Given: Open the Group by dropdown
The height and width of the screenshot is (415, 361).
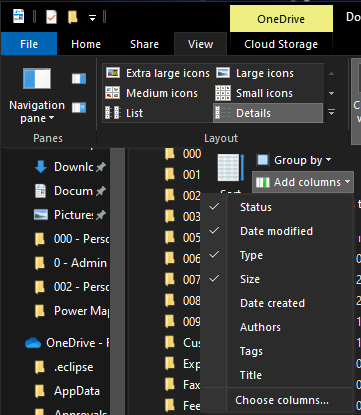Looking at the screenshot, I should [x=294, y=160].
